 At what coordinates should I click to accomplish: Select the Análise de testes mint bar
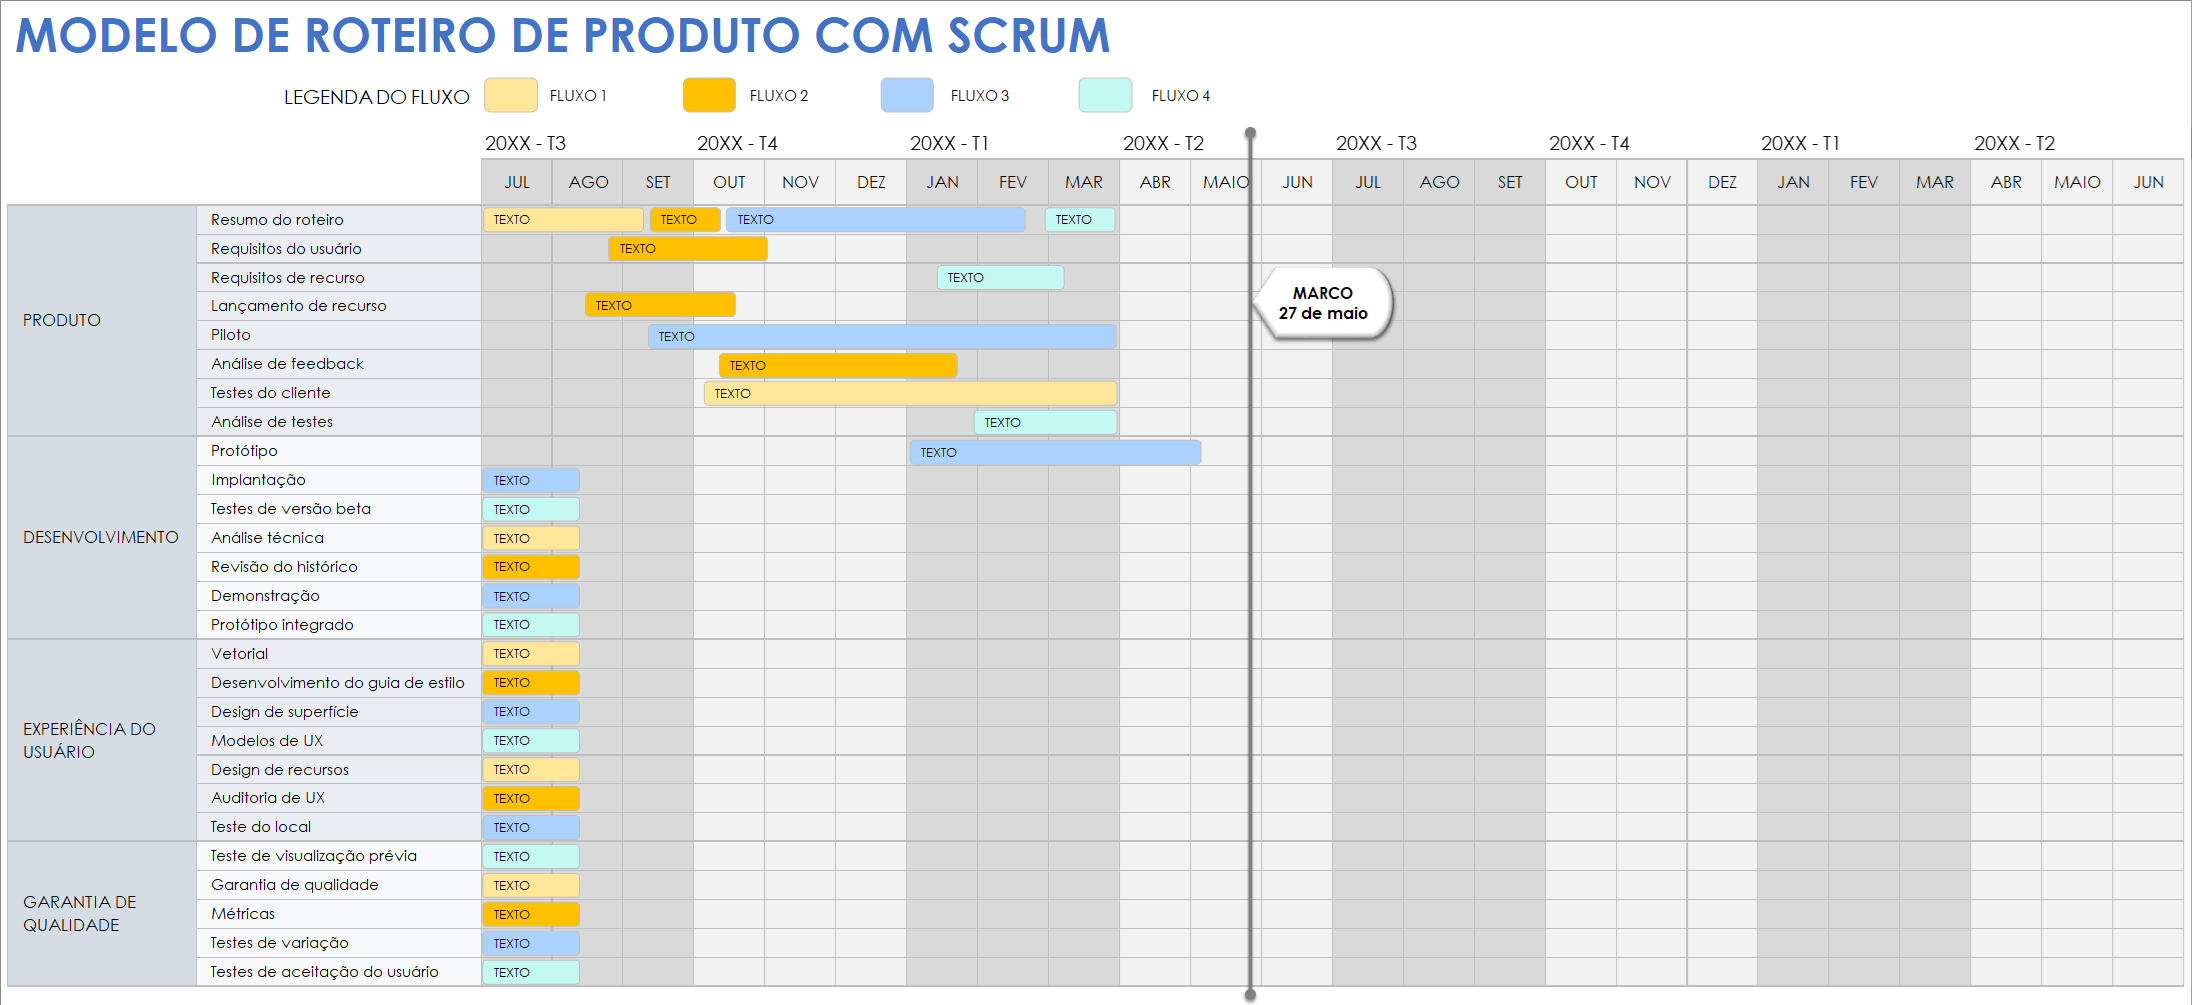tap(1045, 422)
